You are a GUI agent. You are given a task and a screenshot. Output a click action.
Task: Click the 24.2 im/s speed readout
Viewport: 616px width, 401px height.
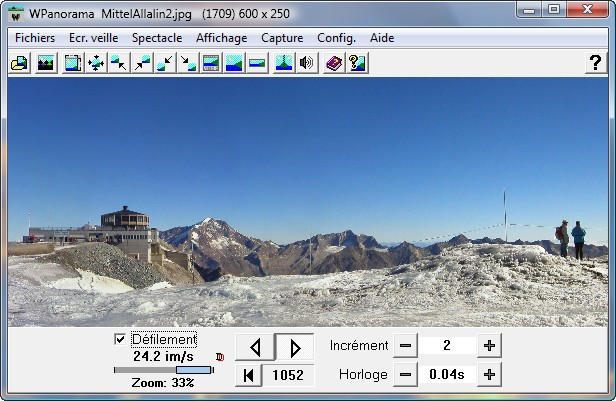pyautogui.click(x=163, y=356)
